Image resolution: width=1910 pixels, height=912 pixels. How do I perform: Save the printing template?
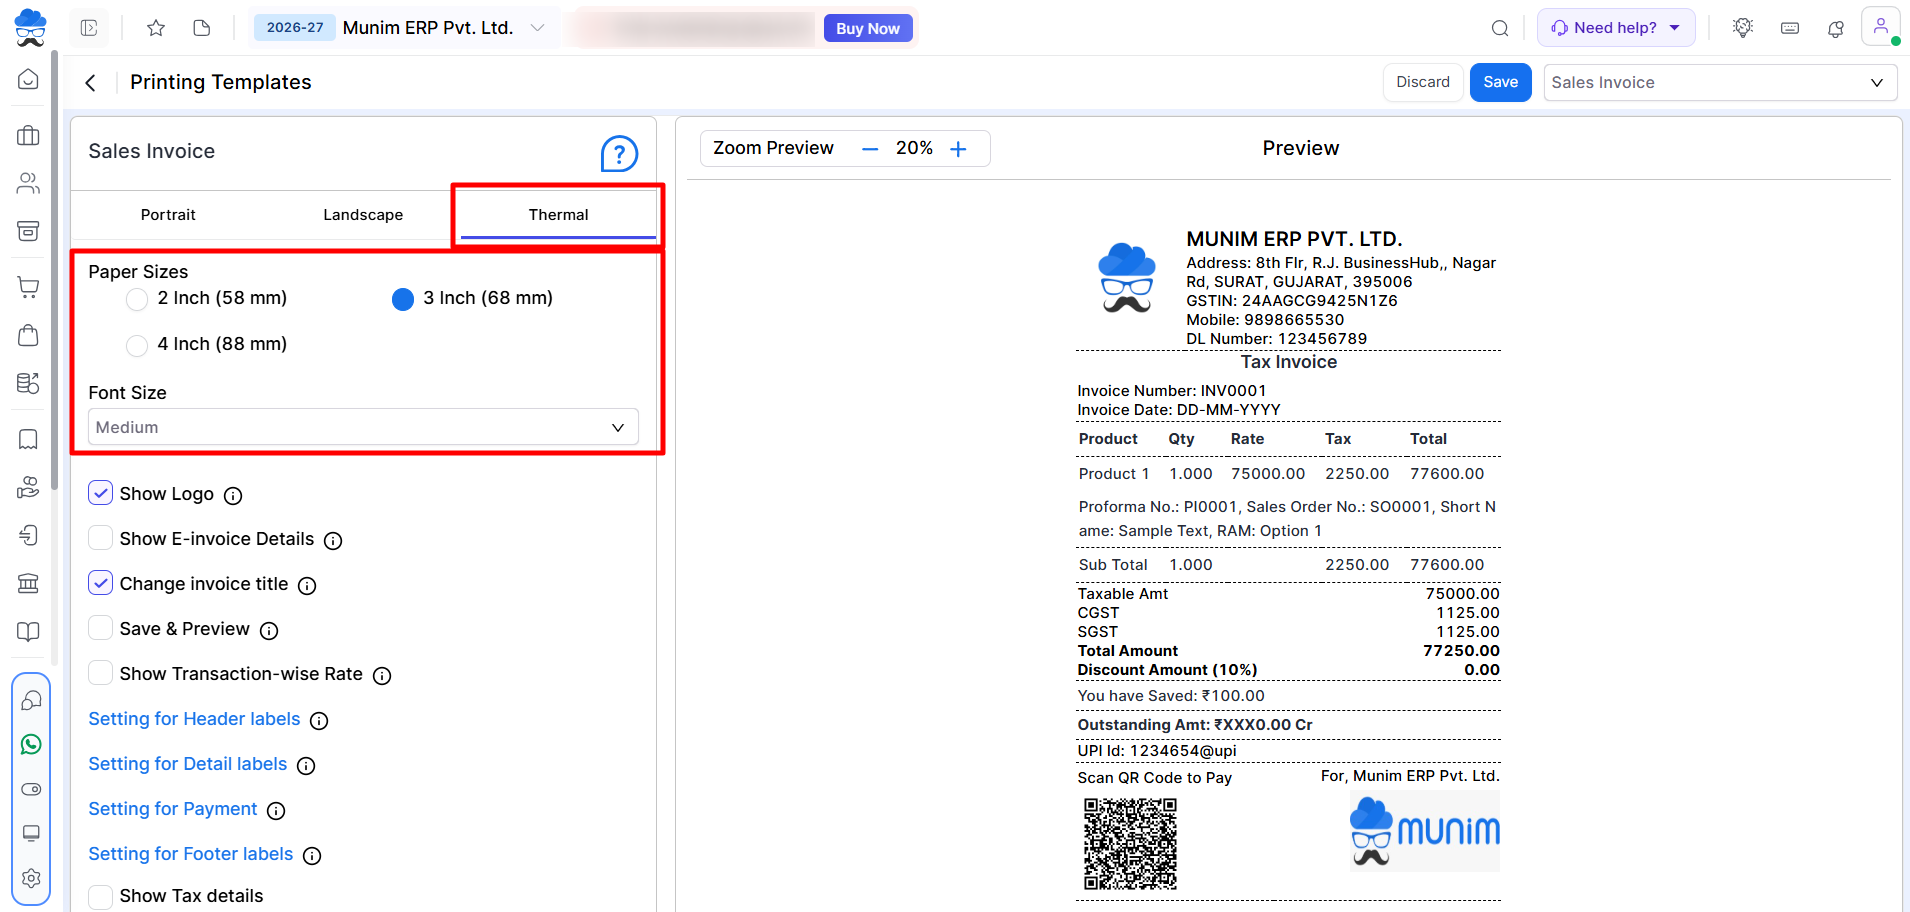(x=1500, y=82)
